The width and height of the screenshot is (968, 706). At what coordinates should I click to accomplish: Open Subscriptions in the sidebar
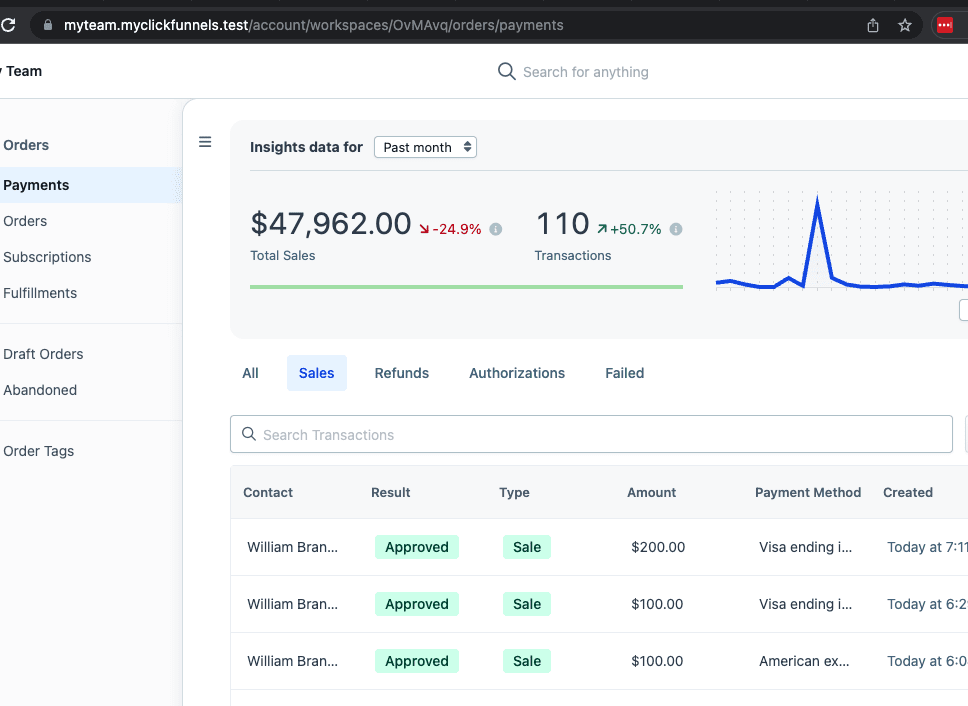(x=47, y=257)
